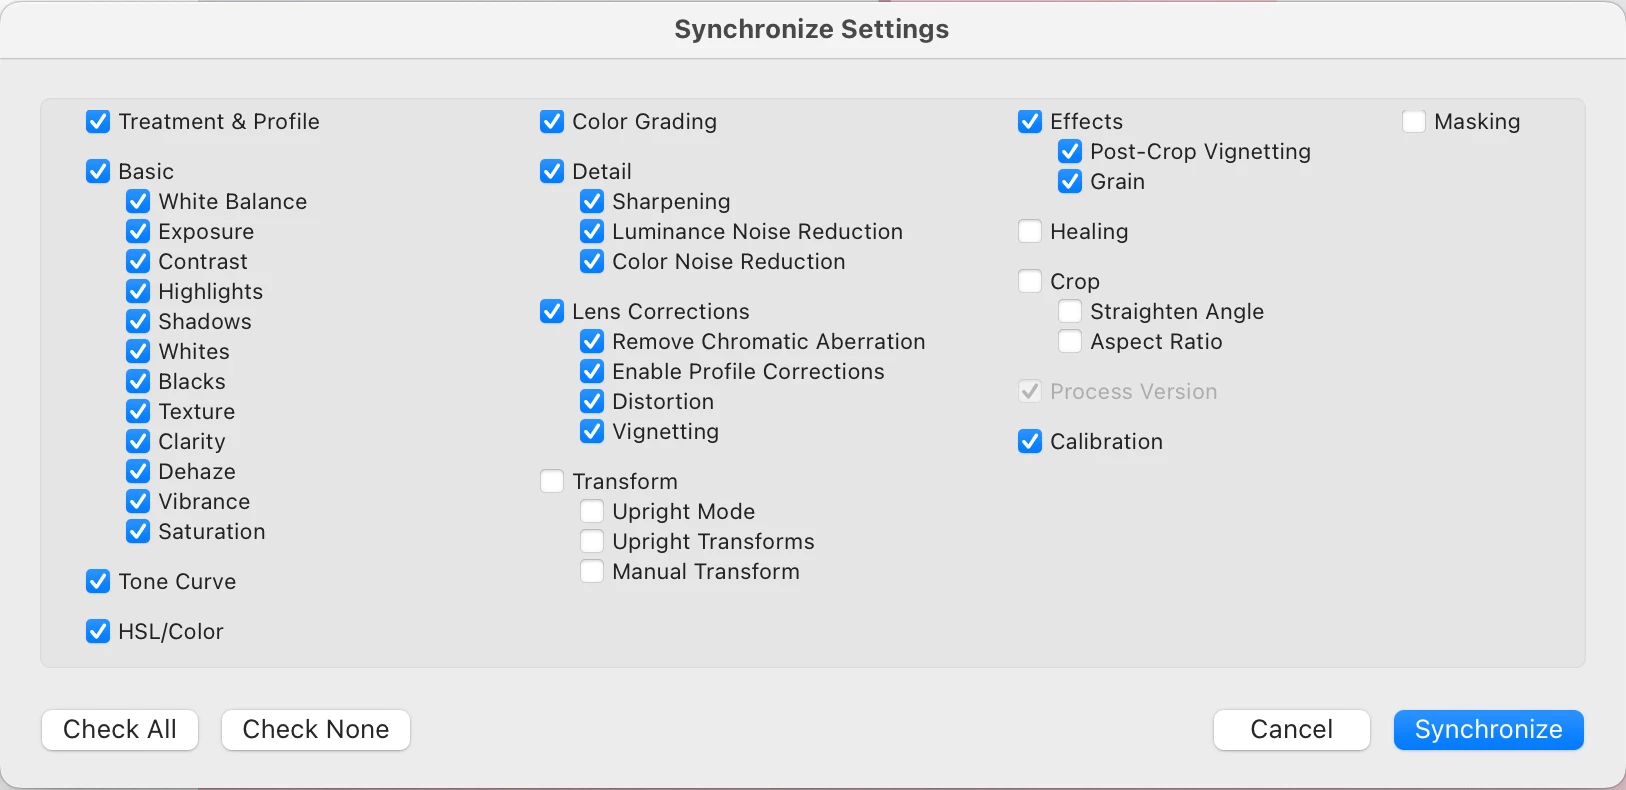1626x790 pixels.
Task: Cancel the Synchronize Settings dialog
Action: tap(1291, 730)
